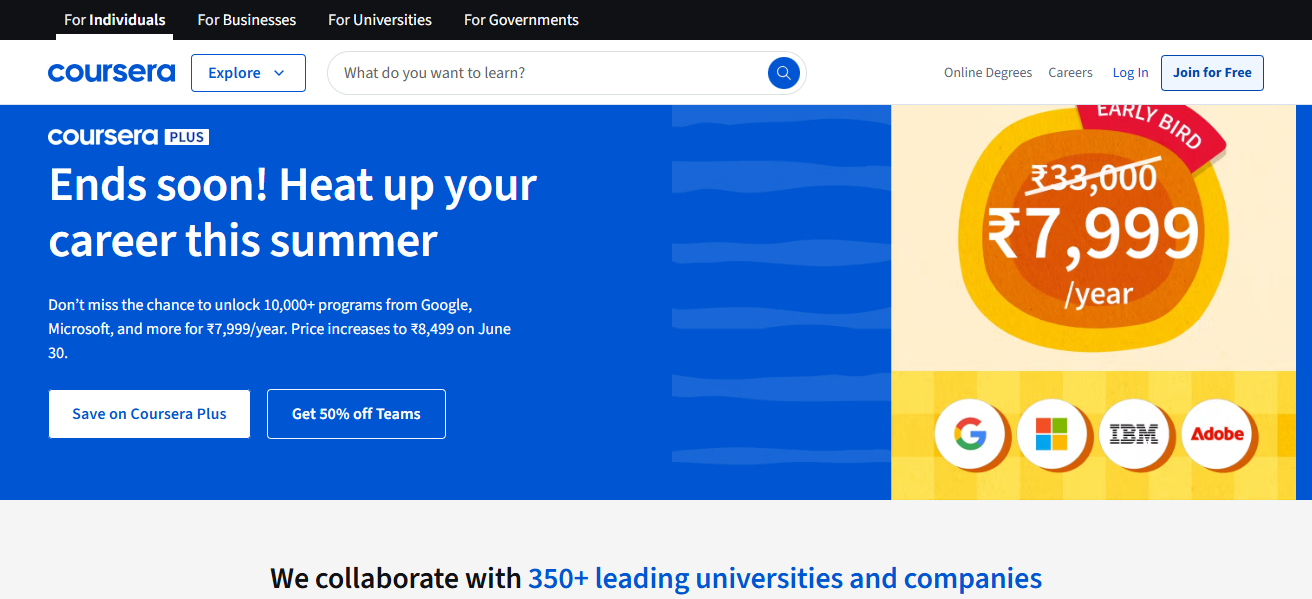Screen dimensions: 1312x599
Task: Click the IBM logo badge
Action: (1134, 435)
